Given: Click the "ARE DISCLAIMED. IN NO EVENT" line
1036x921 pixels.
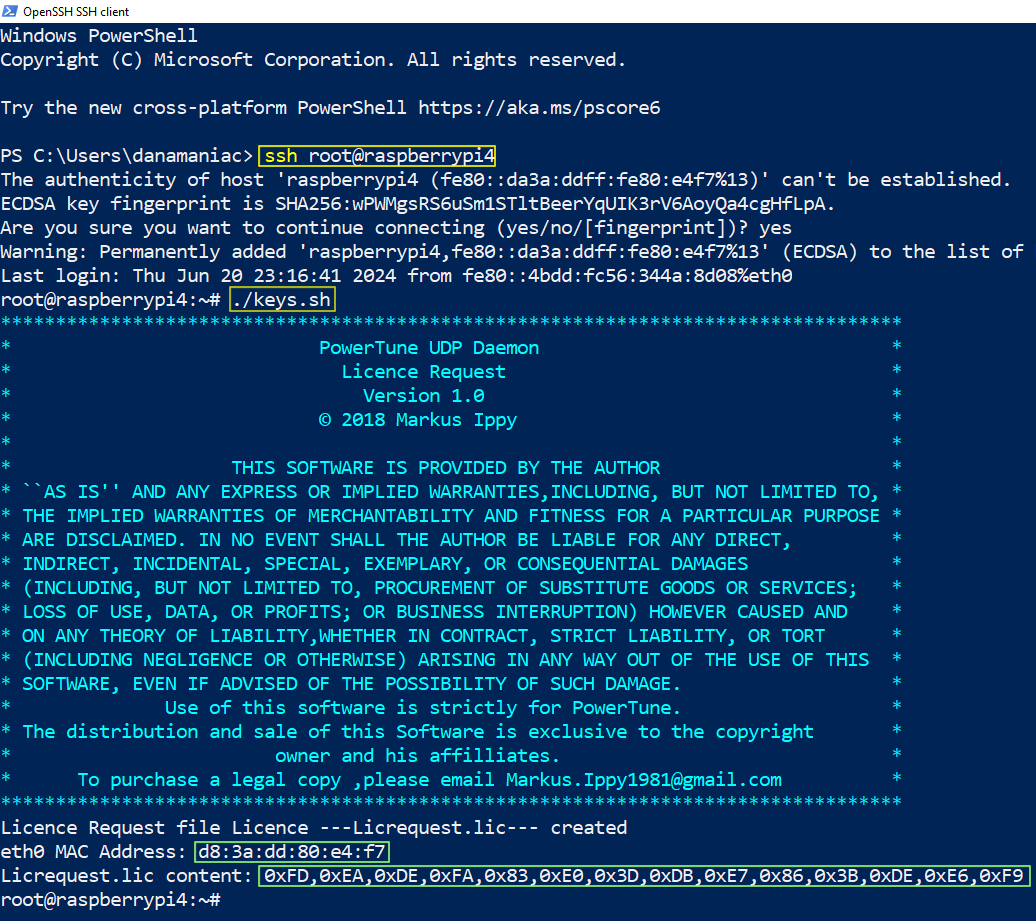Looking at the screenshot, I should click(x=406, y=540).
